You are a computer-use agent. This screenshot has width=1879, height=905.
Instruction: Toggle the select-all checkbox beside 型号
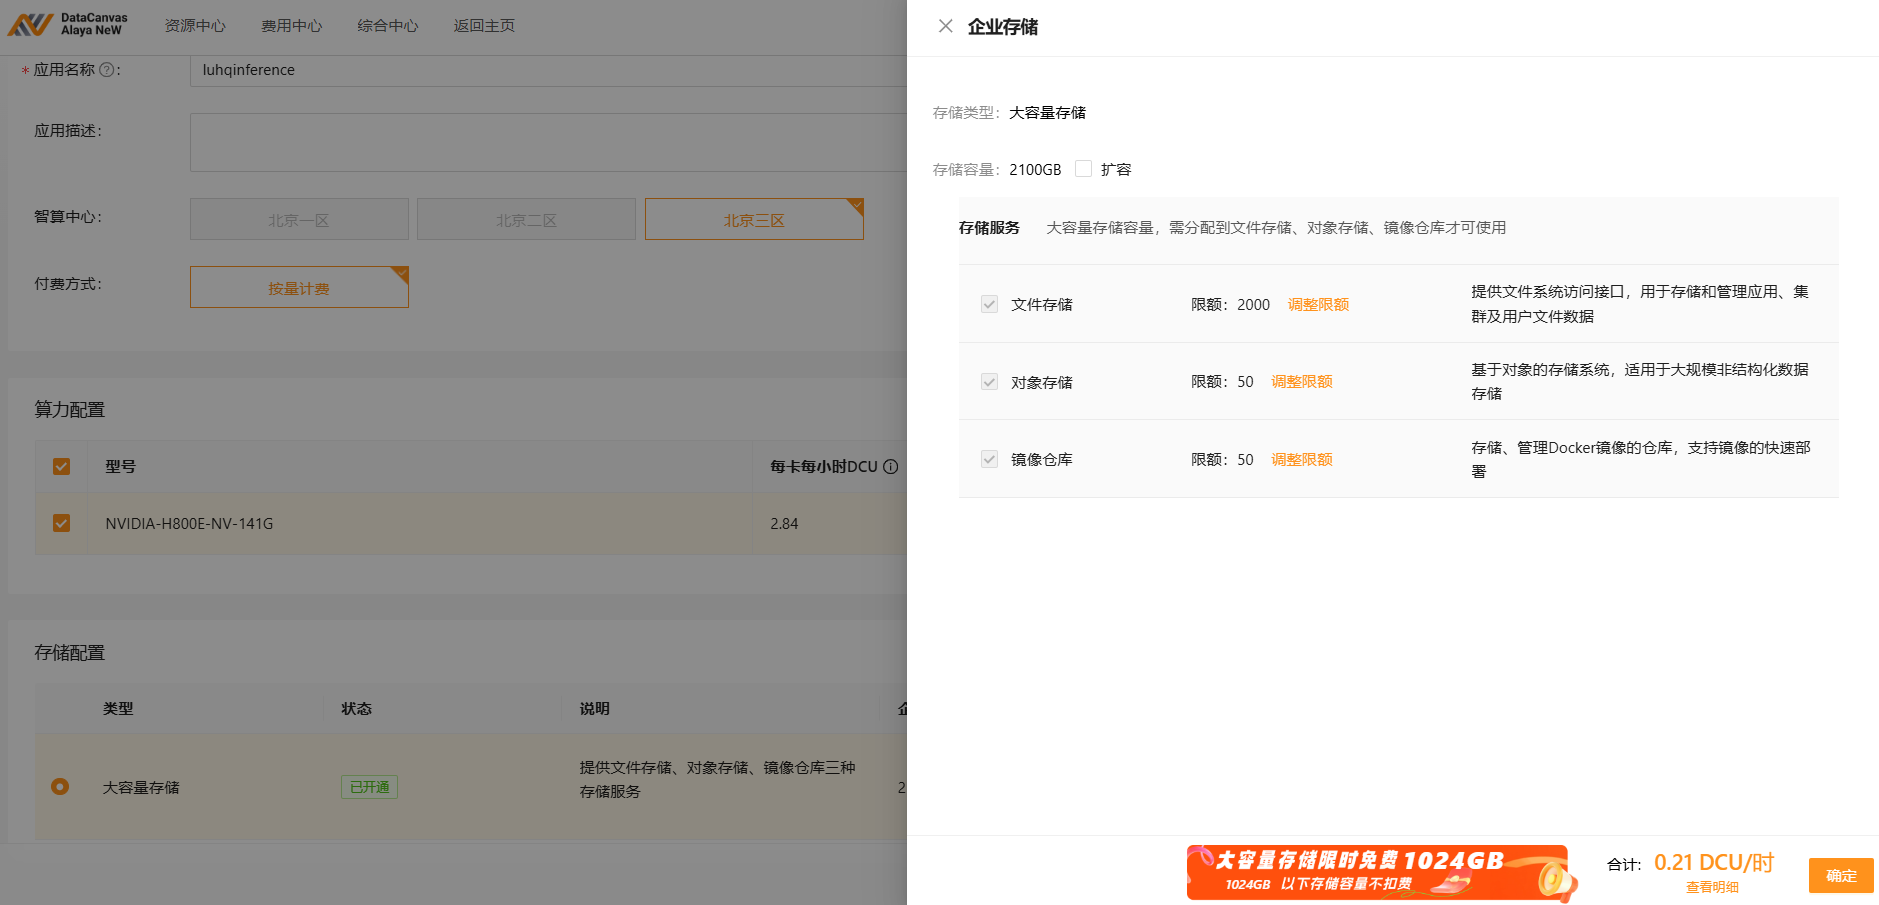tap(61, 467)
